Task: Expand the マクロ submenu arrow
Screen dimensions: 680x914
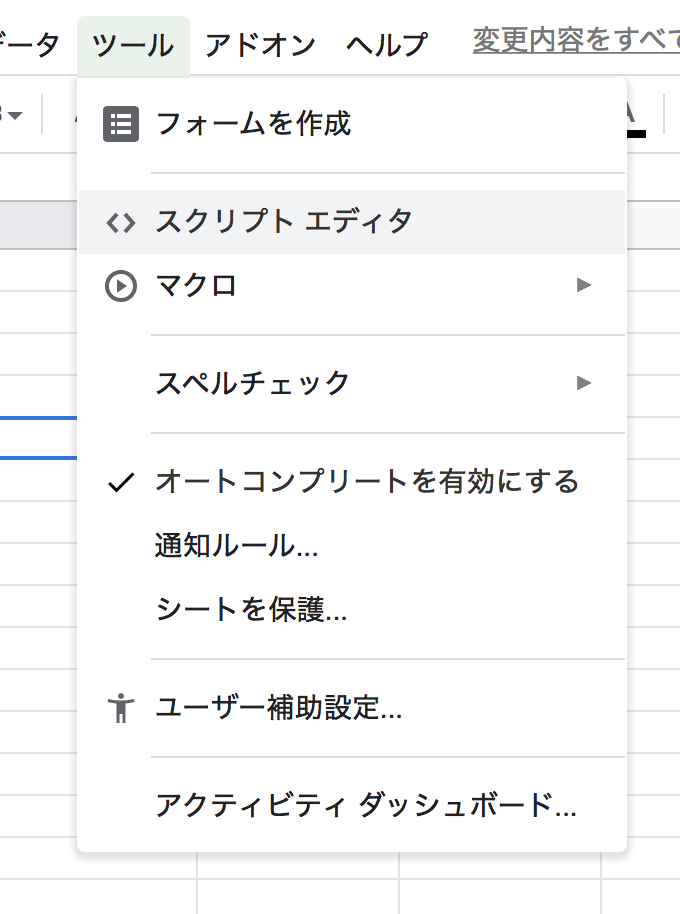Action: pyautogui.click(x=583, y=285)
